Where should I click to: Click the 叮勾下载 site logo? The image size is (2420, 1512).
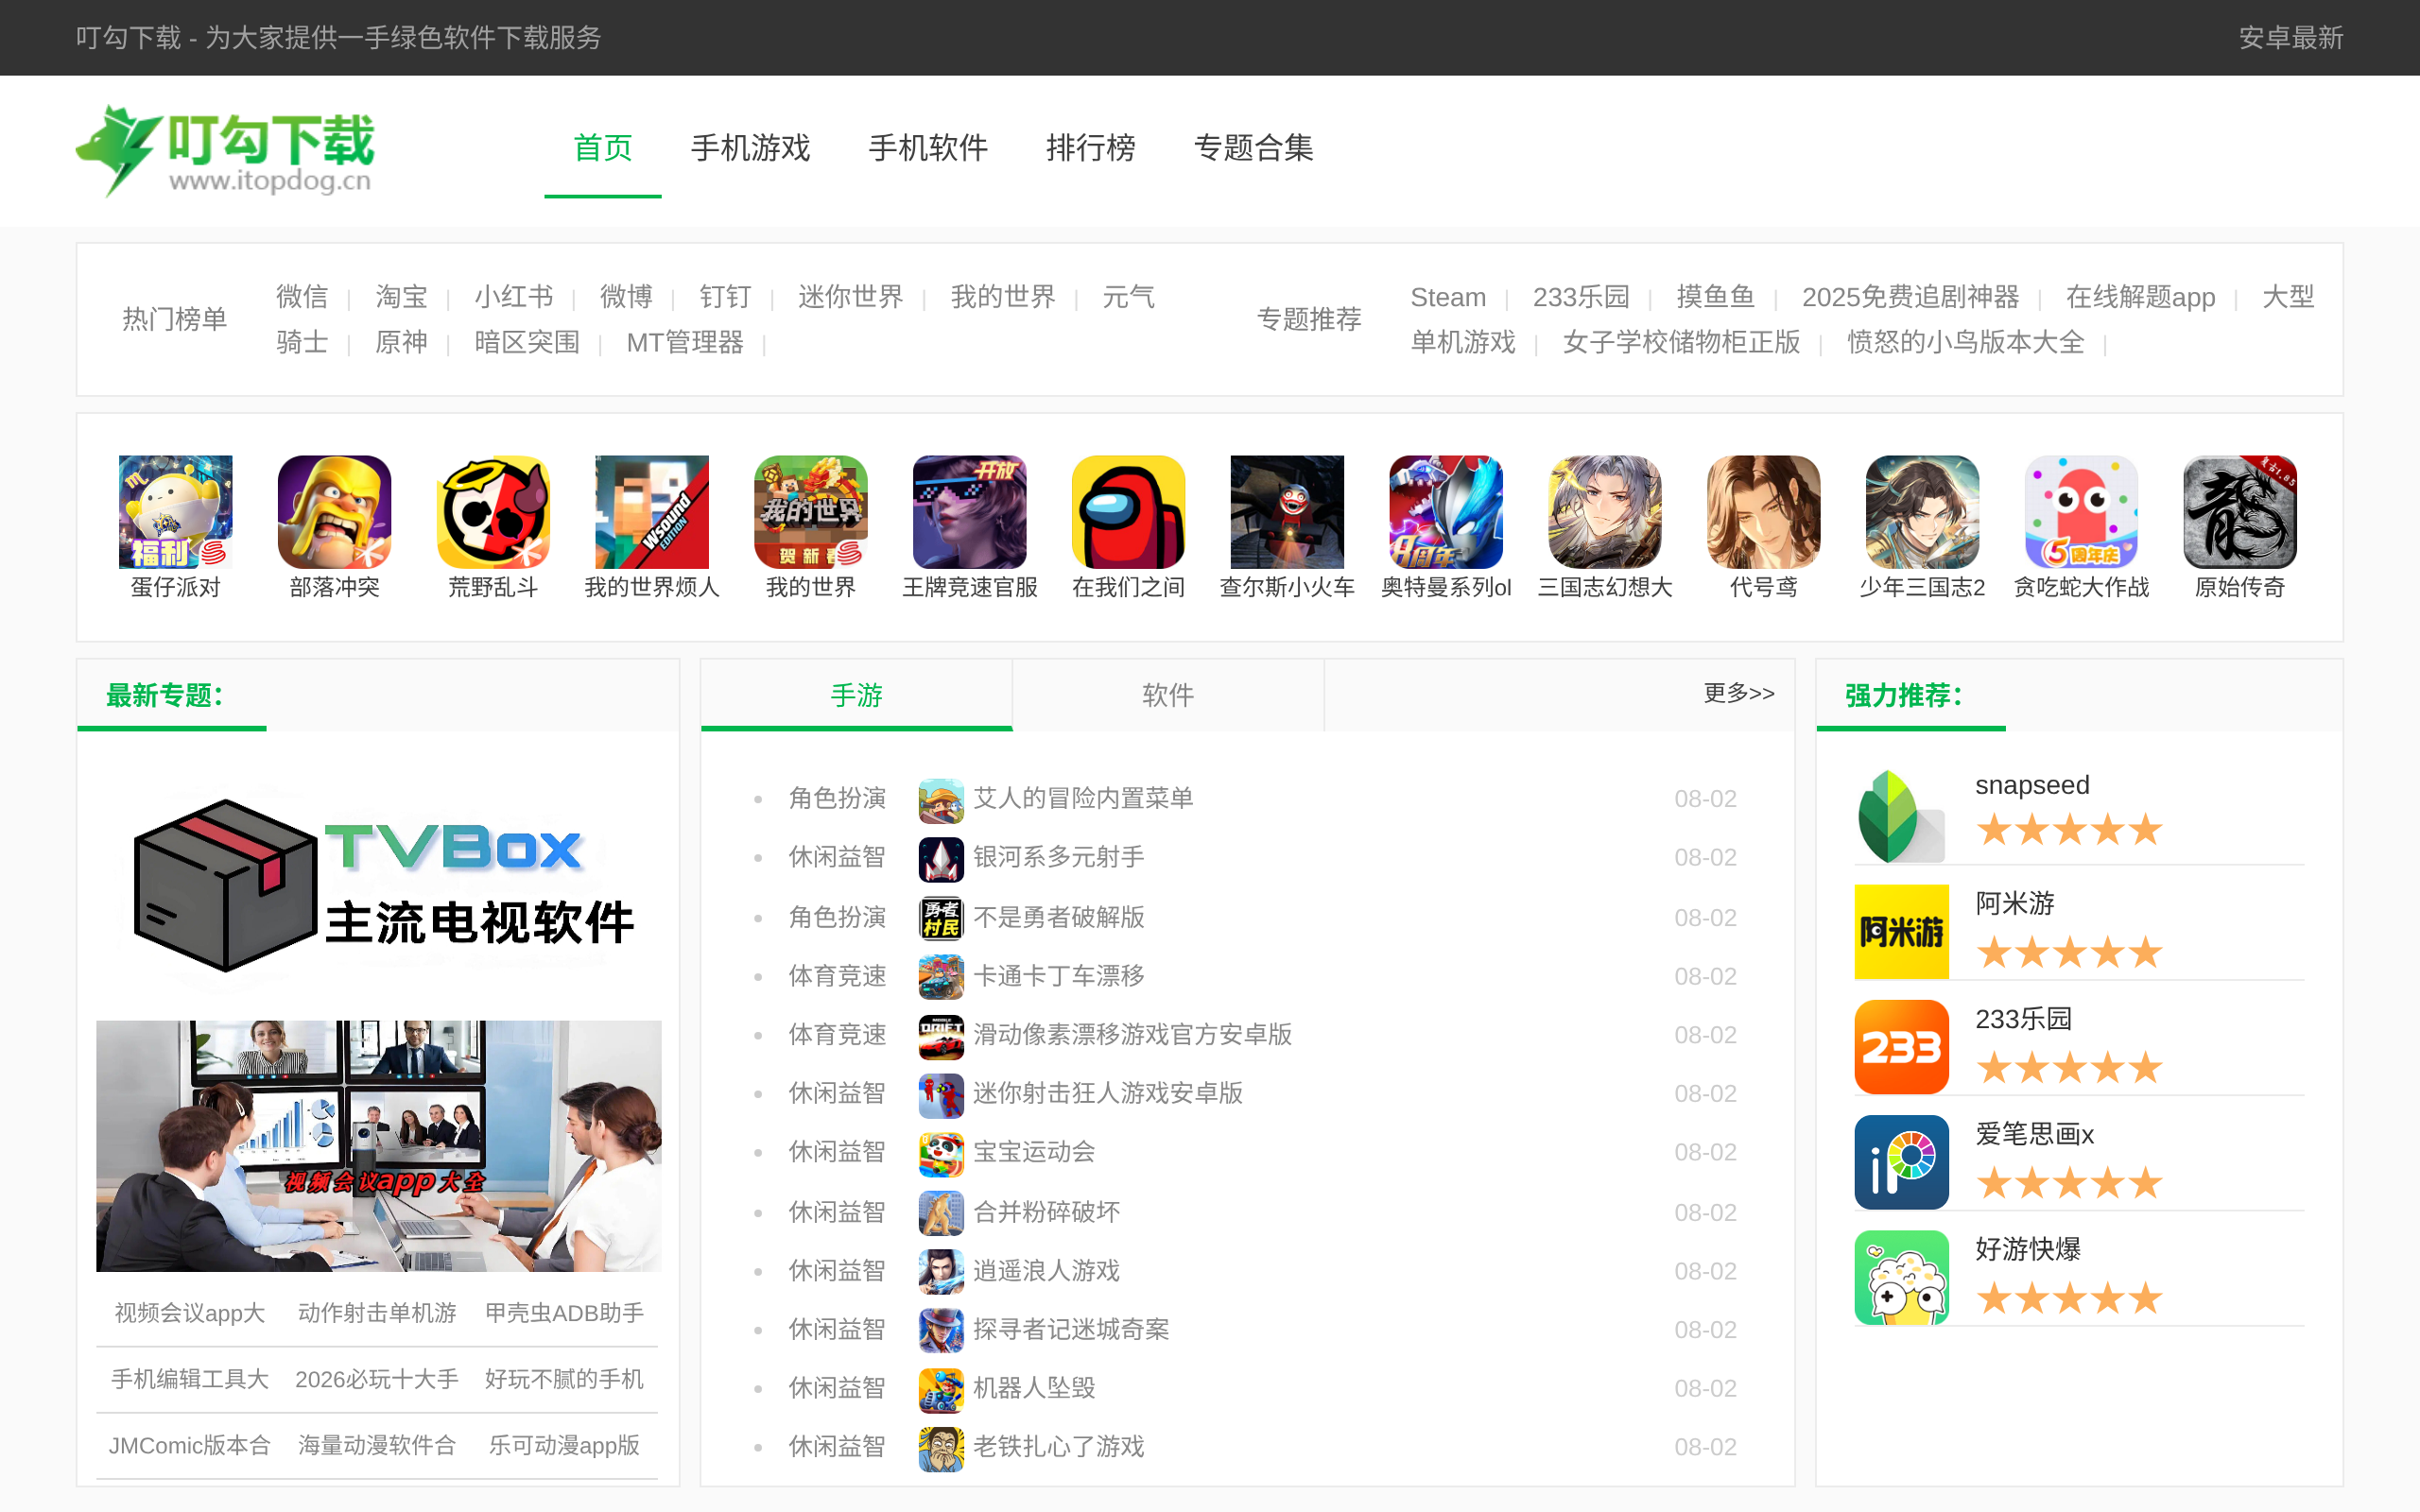click(225, 151)
